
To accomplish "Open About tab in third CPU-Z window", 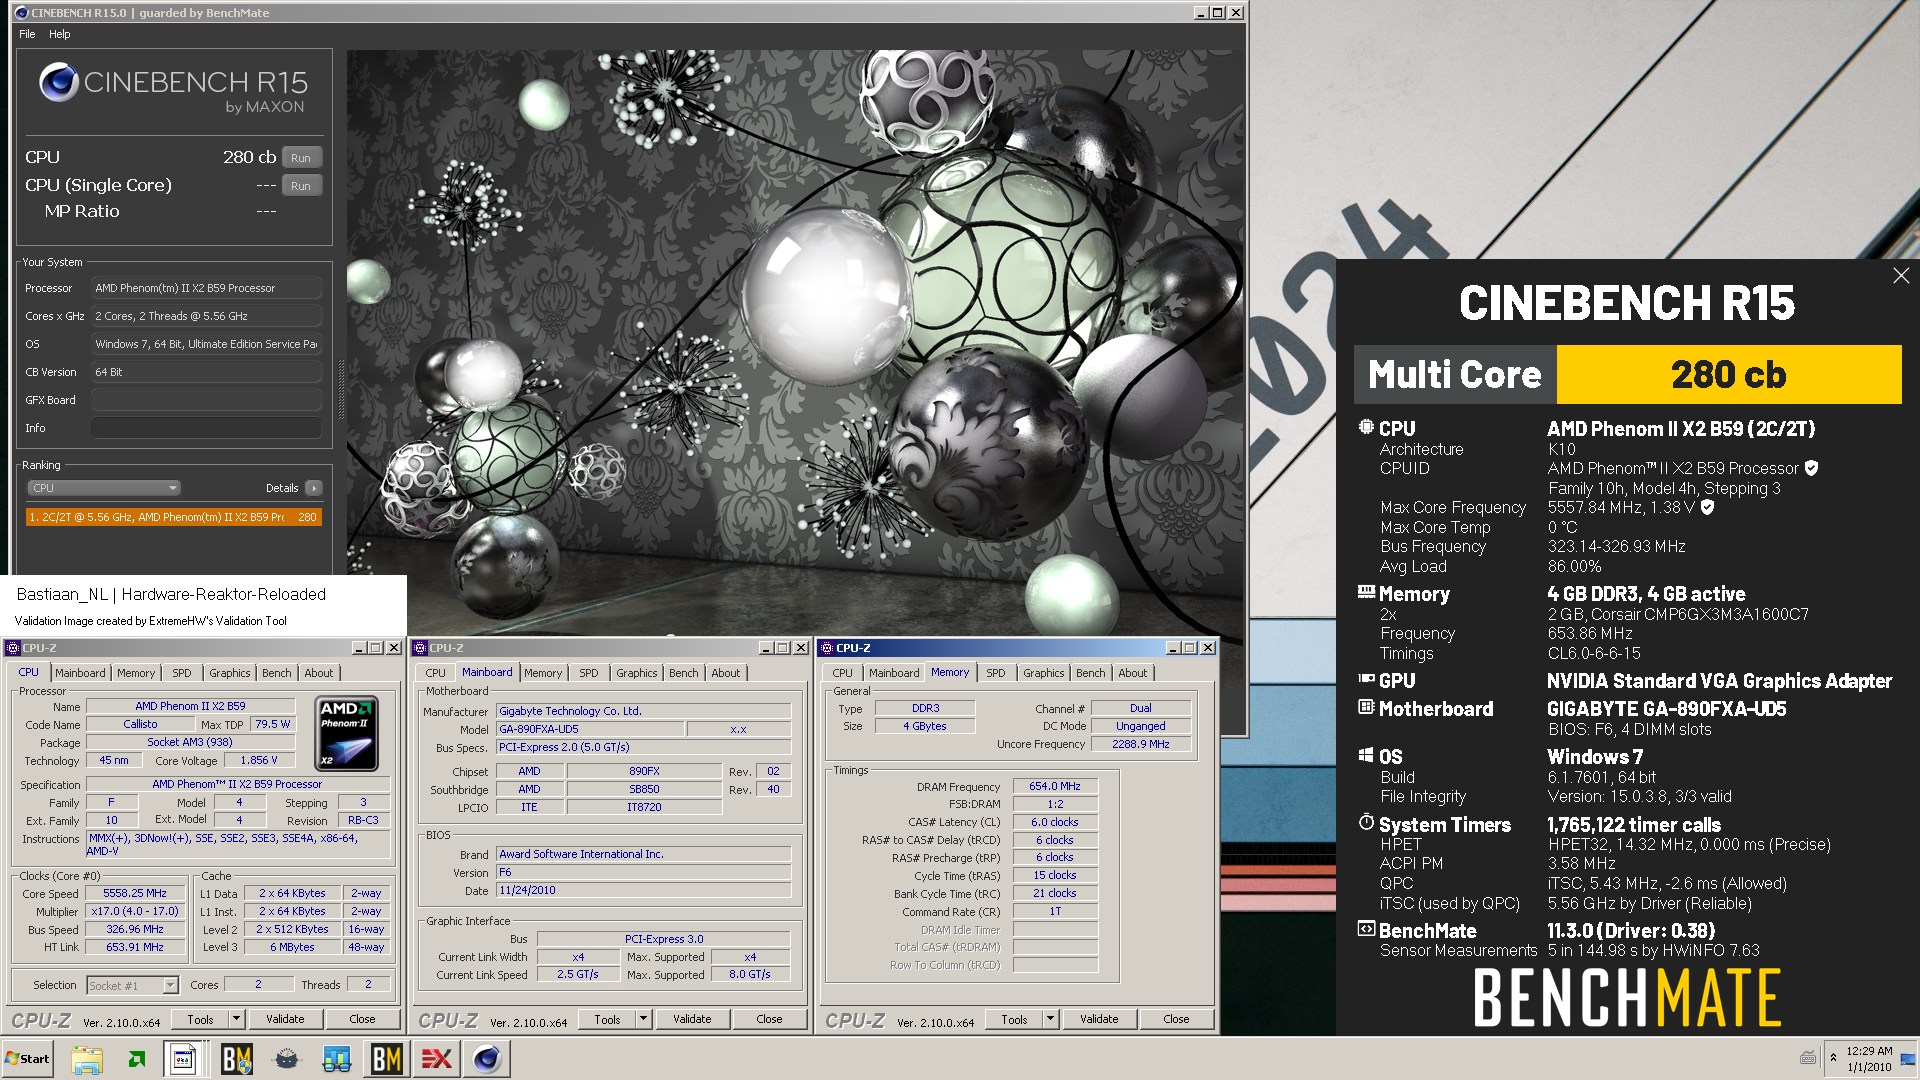I will (x=1133, y=673).
